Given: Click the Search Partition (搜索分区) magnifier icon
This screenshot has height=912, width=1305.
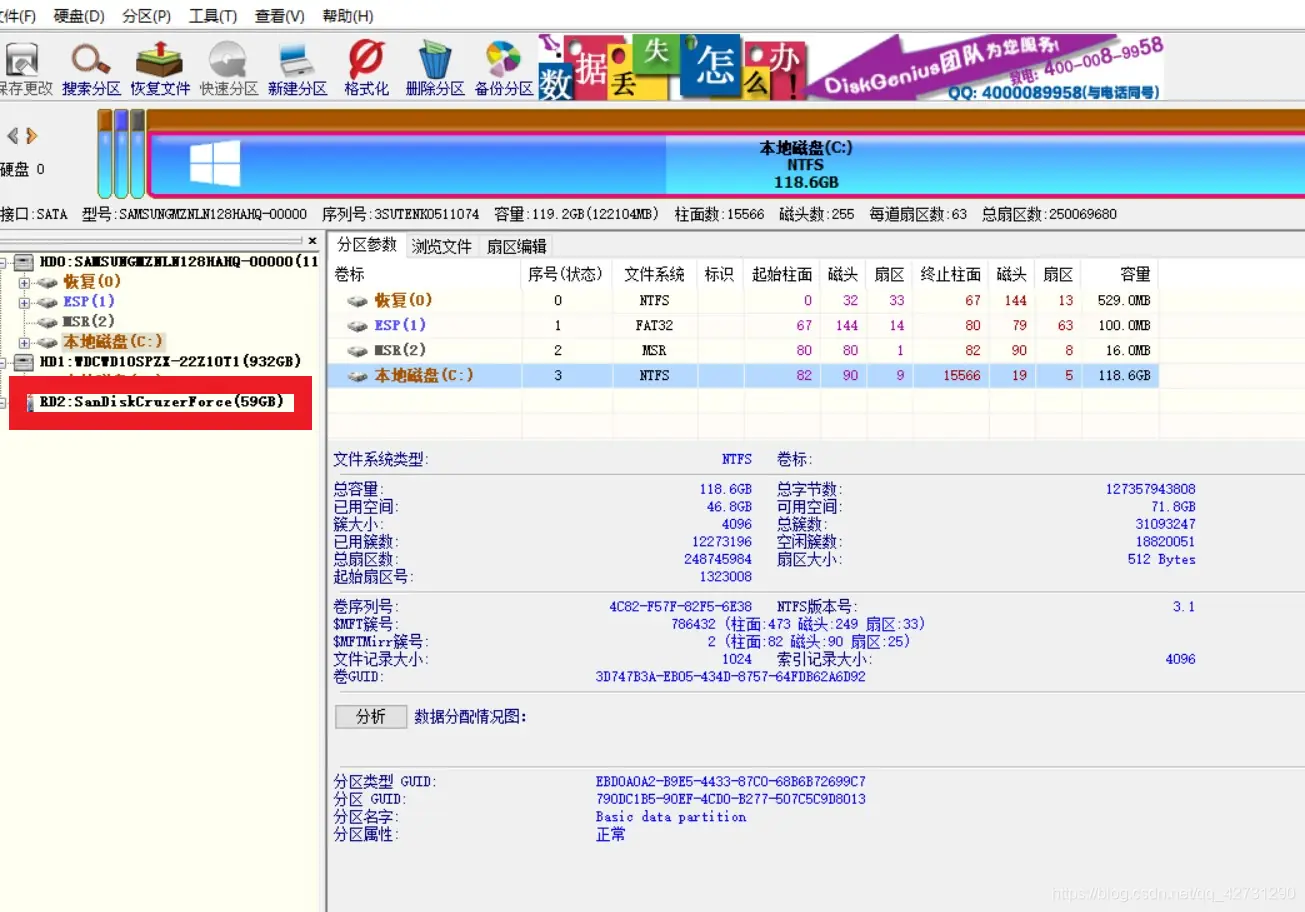Looking at the screenshot, I should 91,60.
